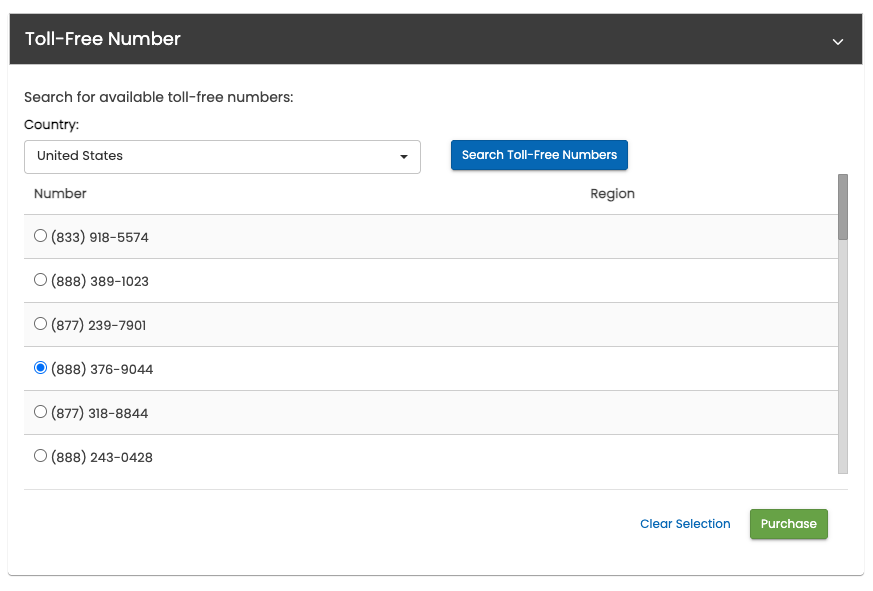Select radio button for (877) 239-7901
The image size is (873, 591).
[x=40, y=324]
